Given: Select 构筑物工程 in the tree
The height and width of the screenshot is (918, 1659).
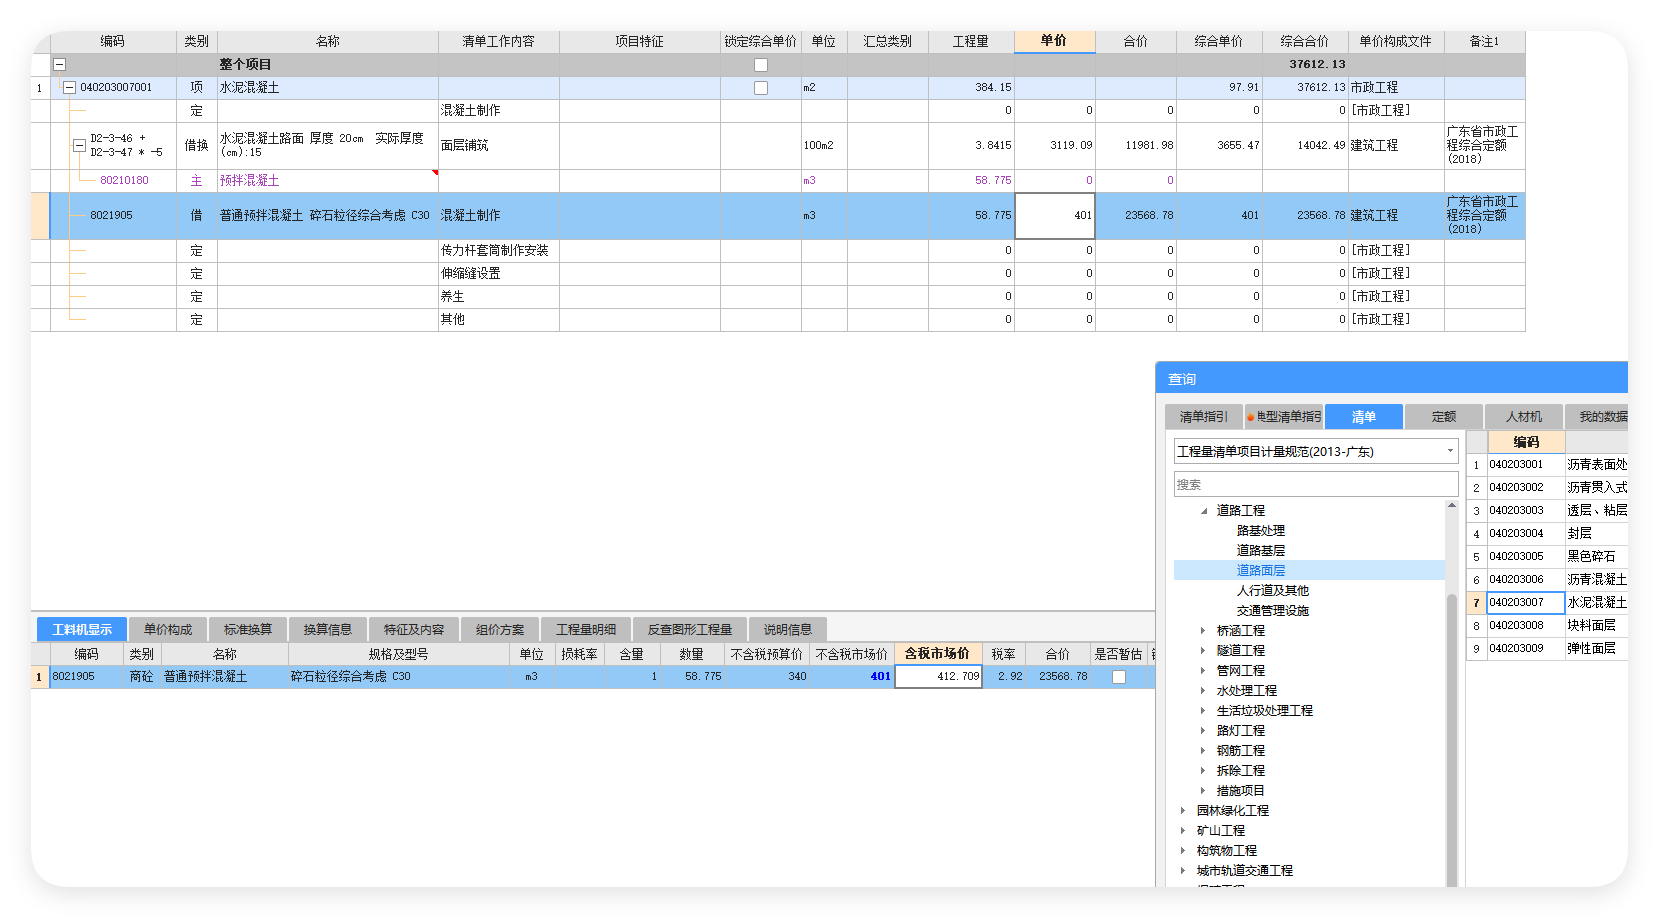Looking at the screenshot, I should (x=1226, y=851).
